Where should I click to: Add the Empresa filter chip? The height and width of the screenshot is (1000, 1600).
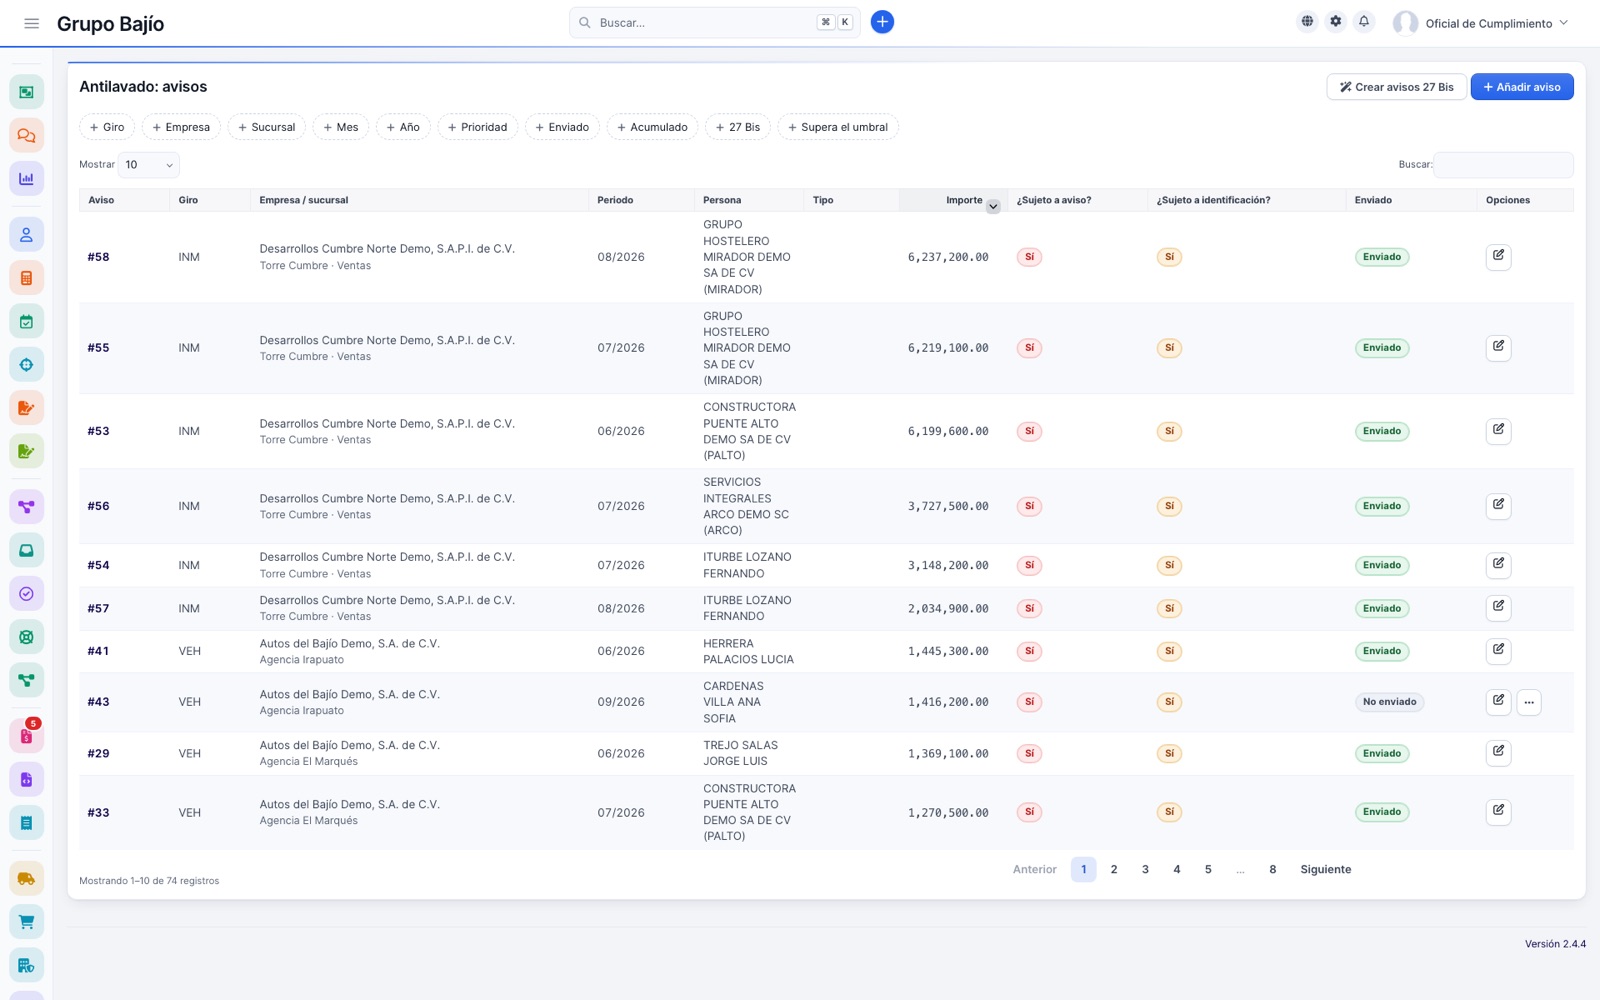(x=181, y=127)
